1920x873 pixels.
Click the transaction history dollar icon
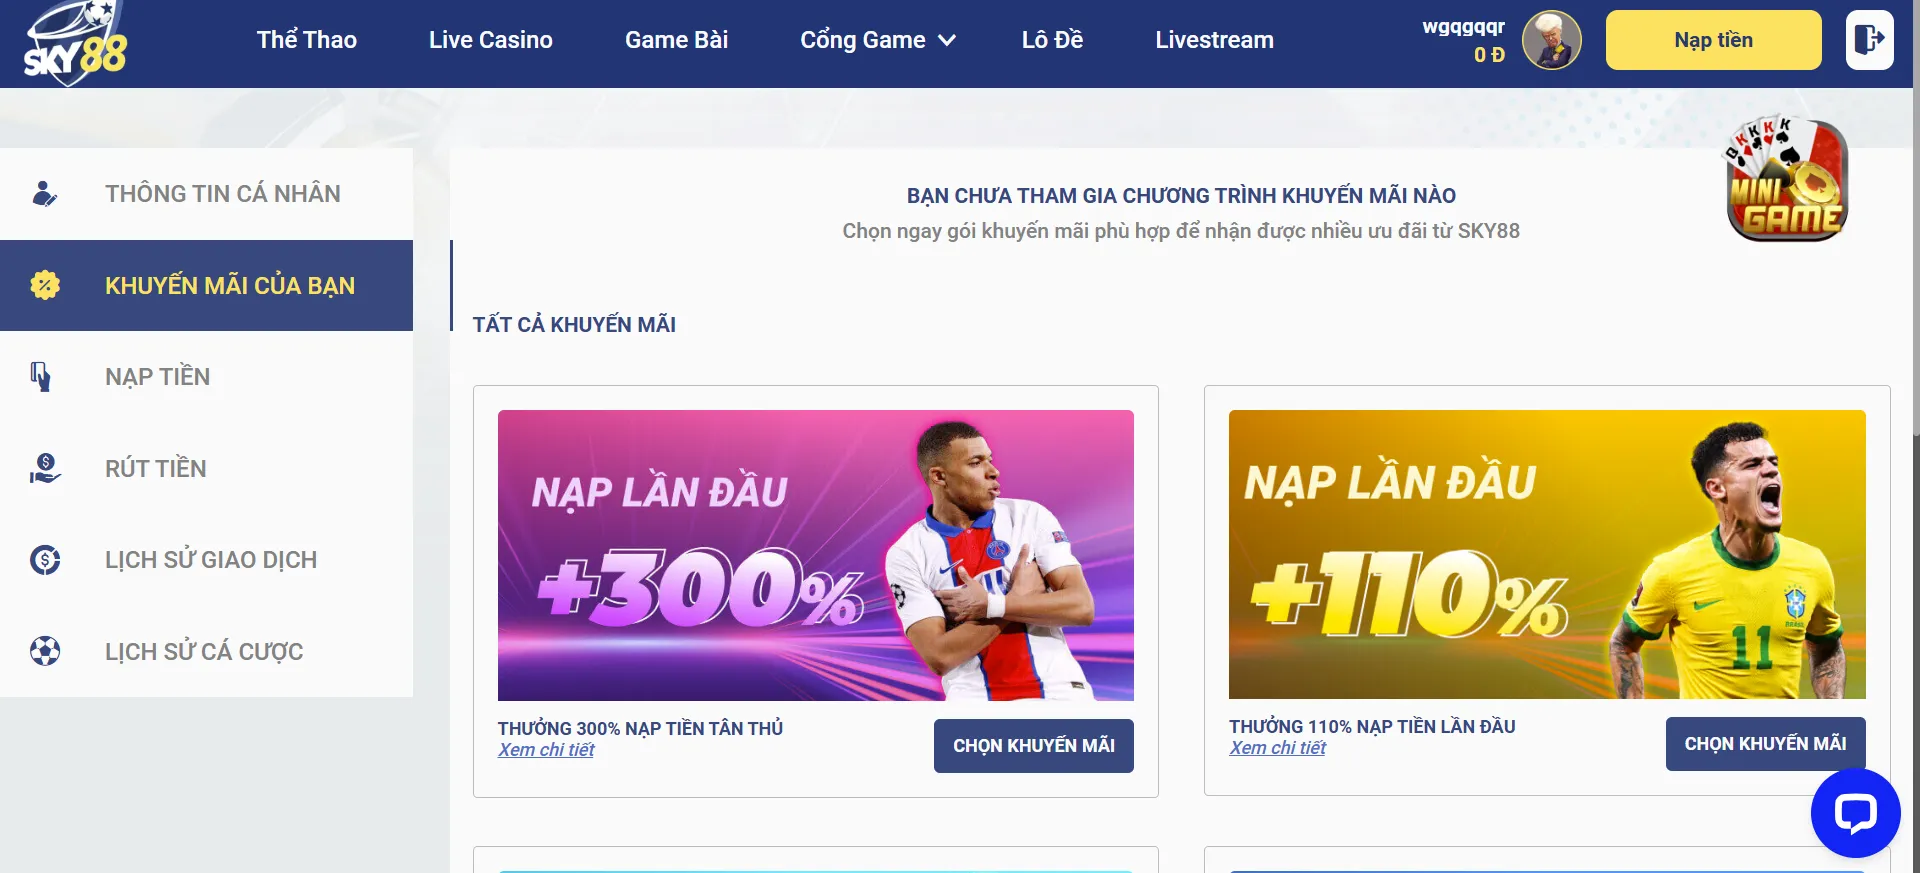click(x=45, y=559)
